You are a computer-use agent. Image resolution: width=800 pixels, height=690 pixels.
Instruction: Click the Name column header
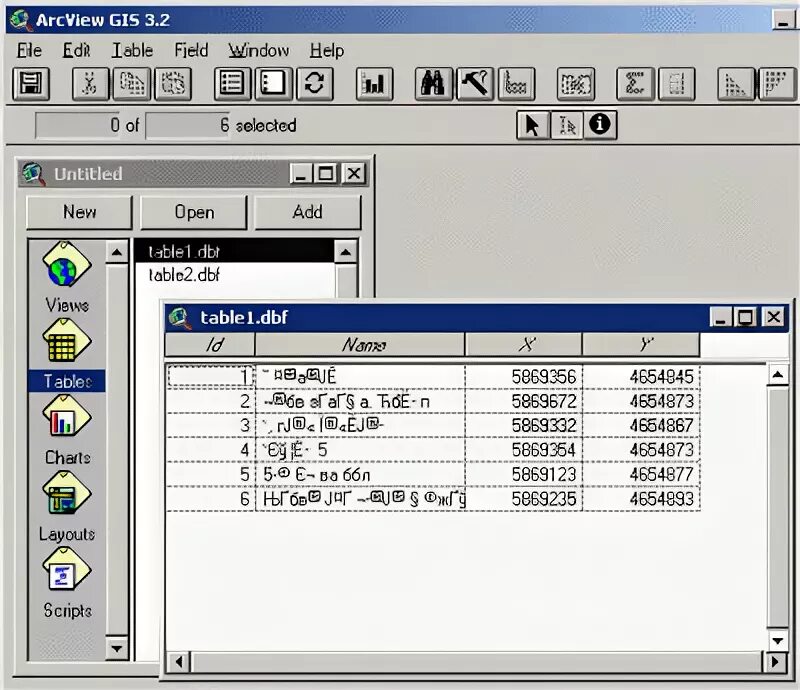coord(360,345)
